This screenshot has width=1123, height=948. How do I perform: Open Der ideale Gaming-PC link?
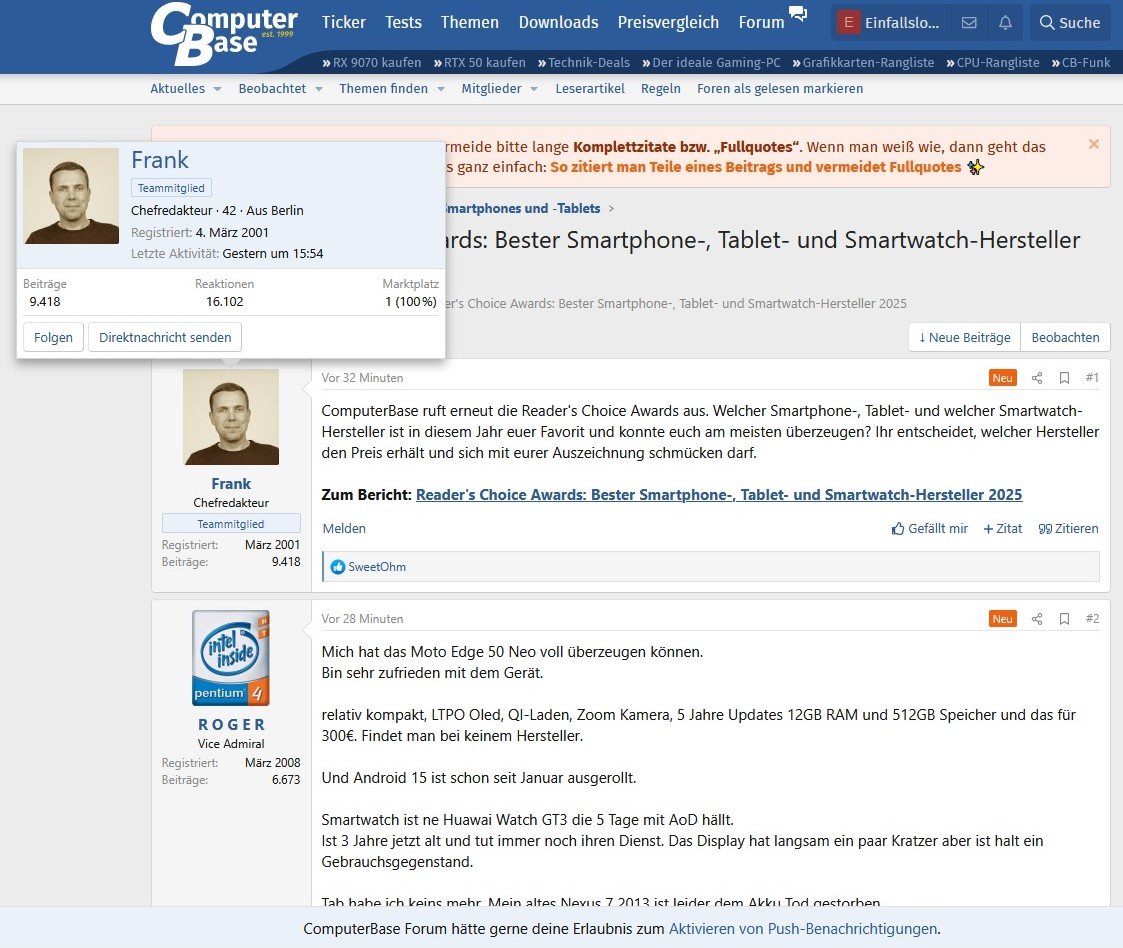(711, 62)
